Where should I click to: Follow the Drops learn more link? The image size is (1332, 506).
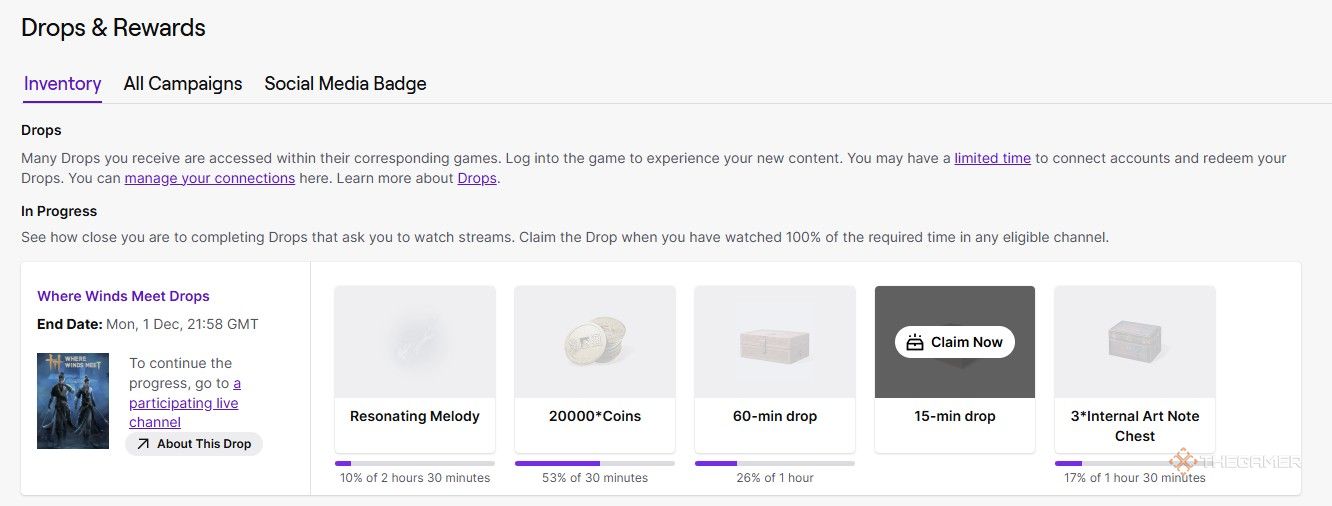(x=477, y=178)
